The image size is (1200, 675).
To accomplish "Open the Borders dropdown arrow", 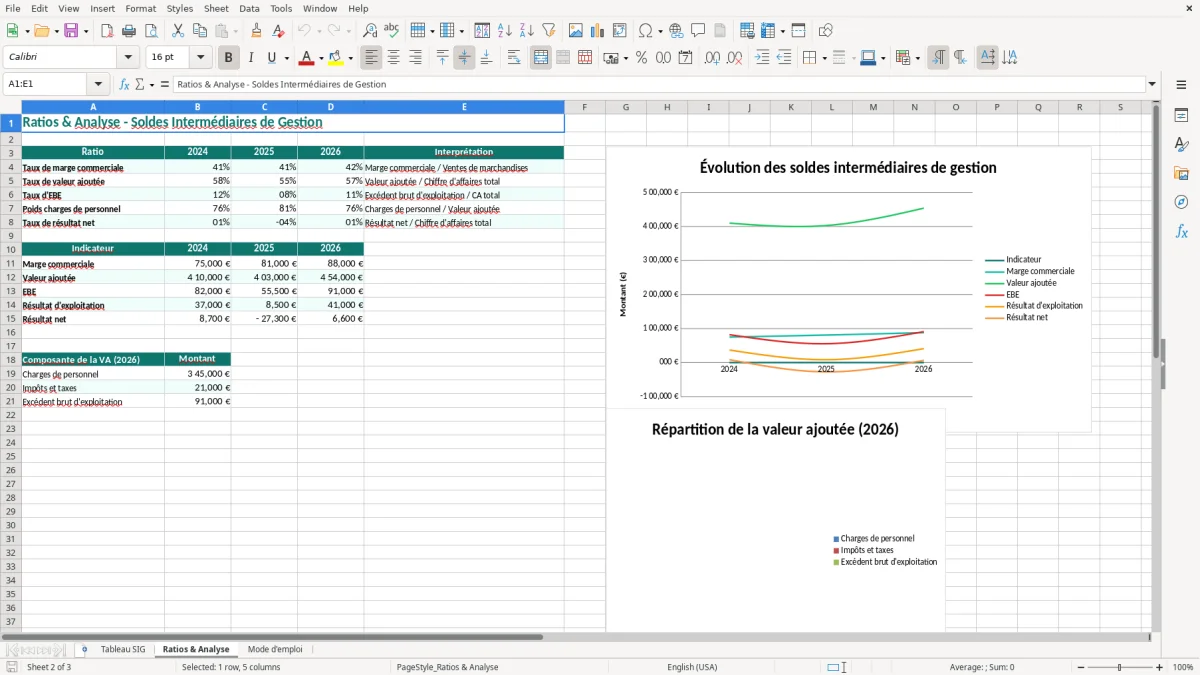I will pyautogui.click(x=824, y=58).
